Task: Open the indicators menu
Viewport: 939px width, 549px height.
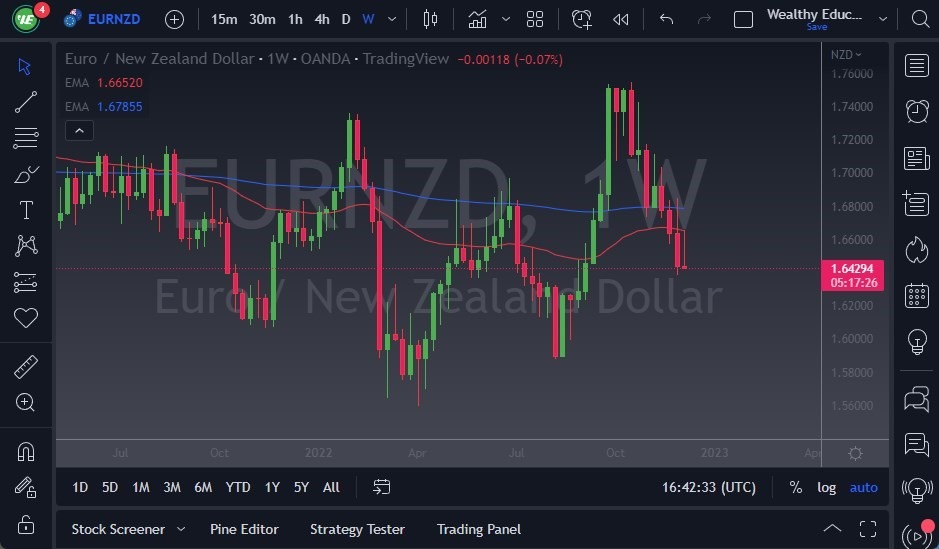Action: (x=477, y=19)
